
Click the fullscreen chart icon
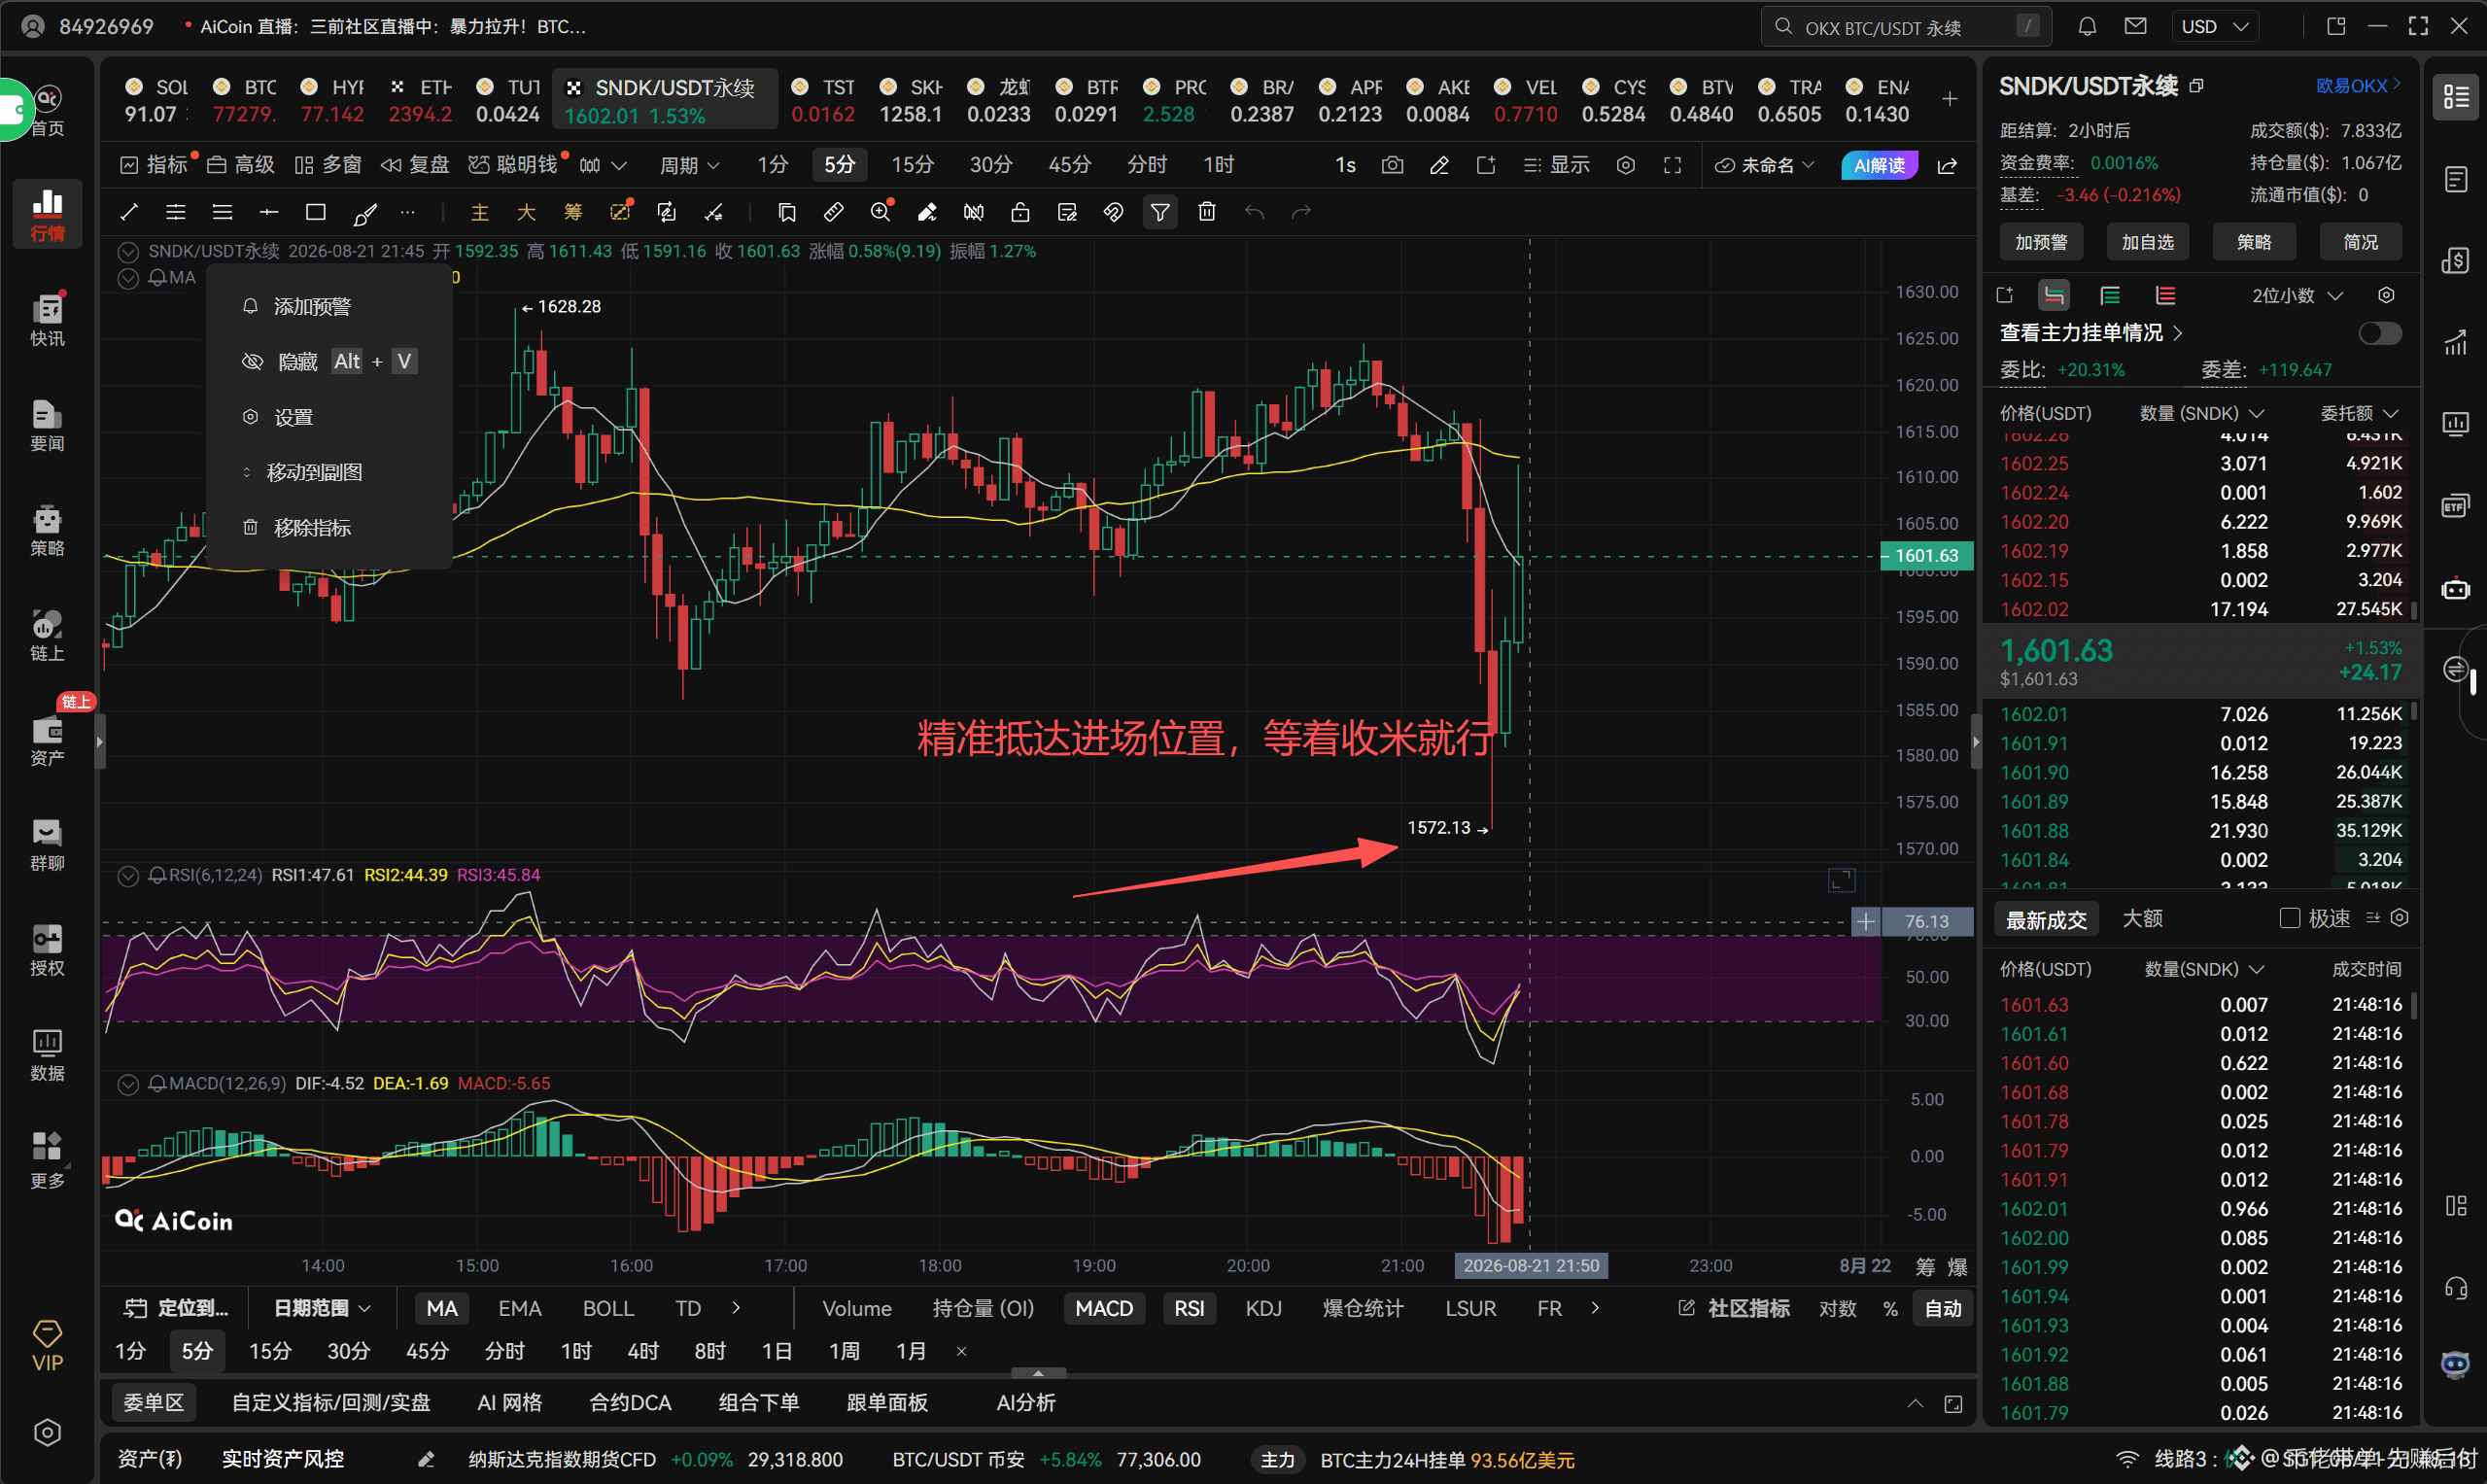point(1672,165)
